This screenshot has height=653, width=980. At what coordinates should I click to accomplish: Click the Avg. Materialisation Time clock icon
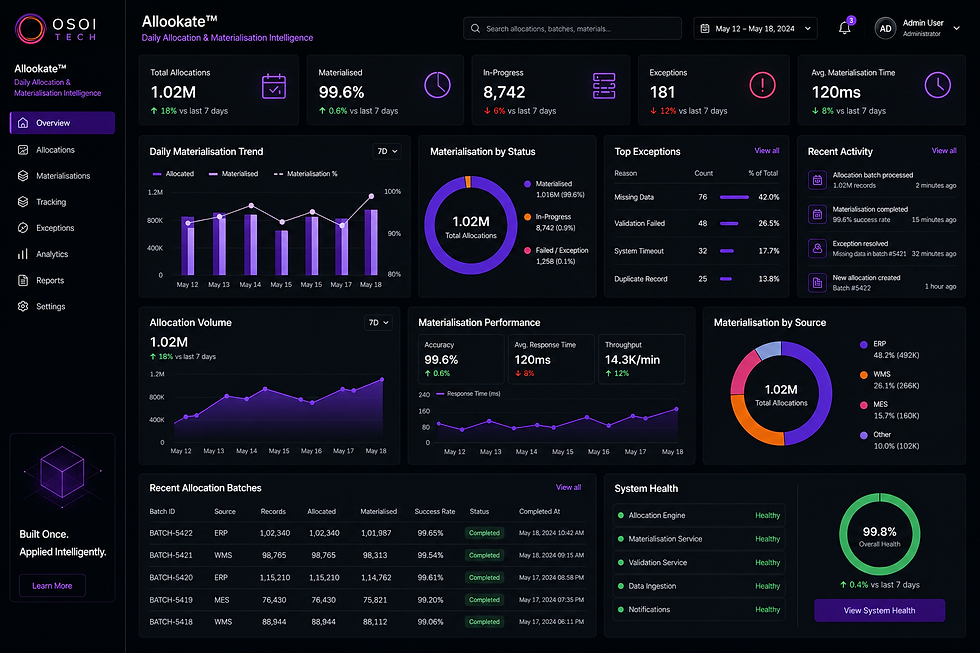click(938, 85)
